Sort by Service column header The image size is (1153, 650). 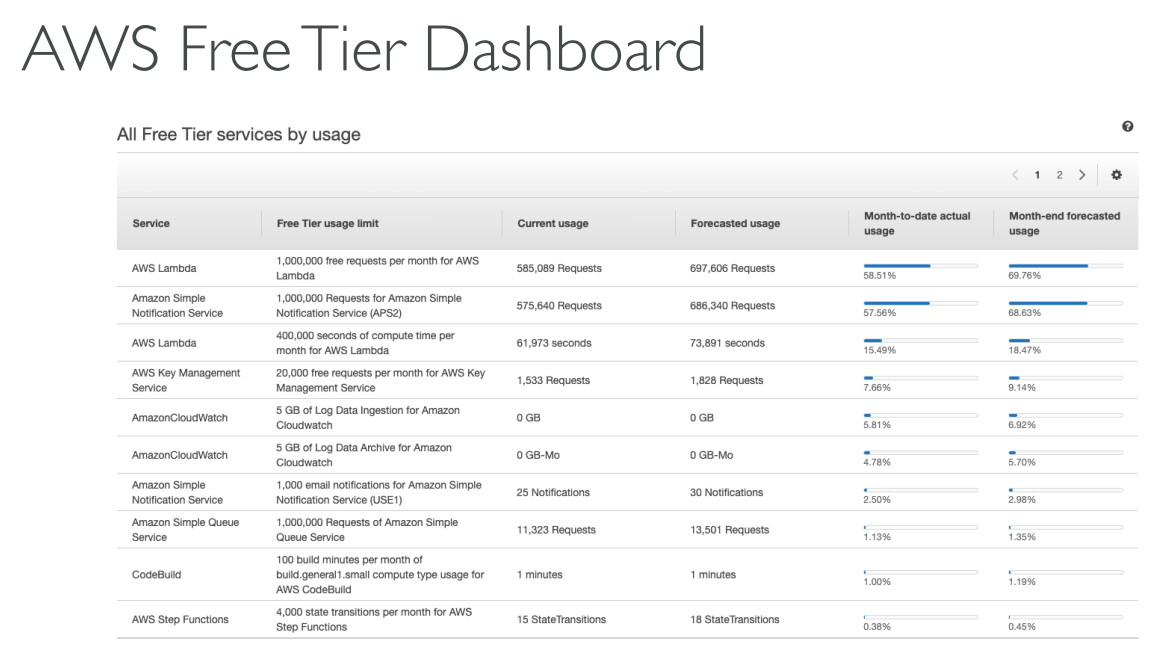tap(151, 223)
